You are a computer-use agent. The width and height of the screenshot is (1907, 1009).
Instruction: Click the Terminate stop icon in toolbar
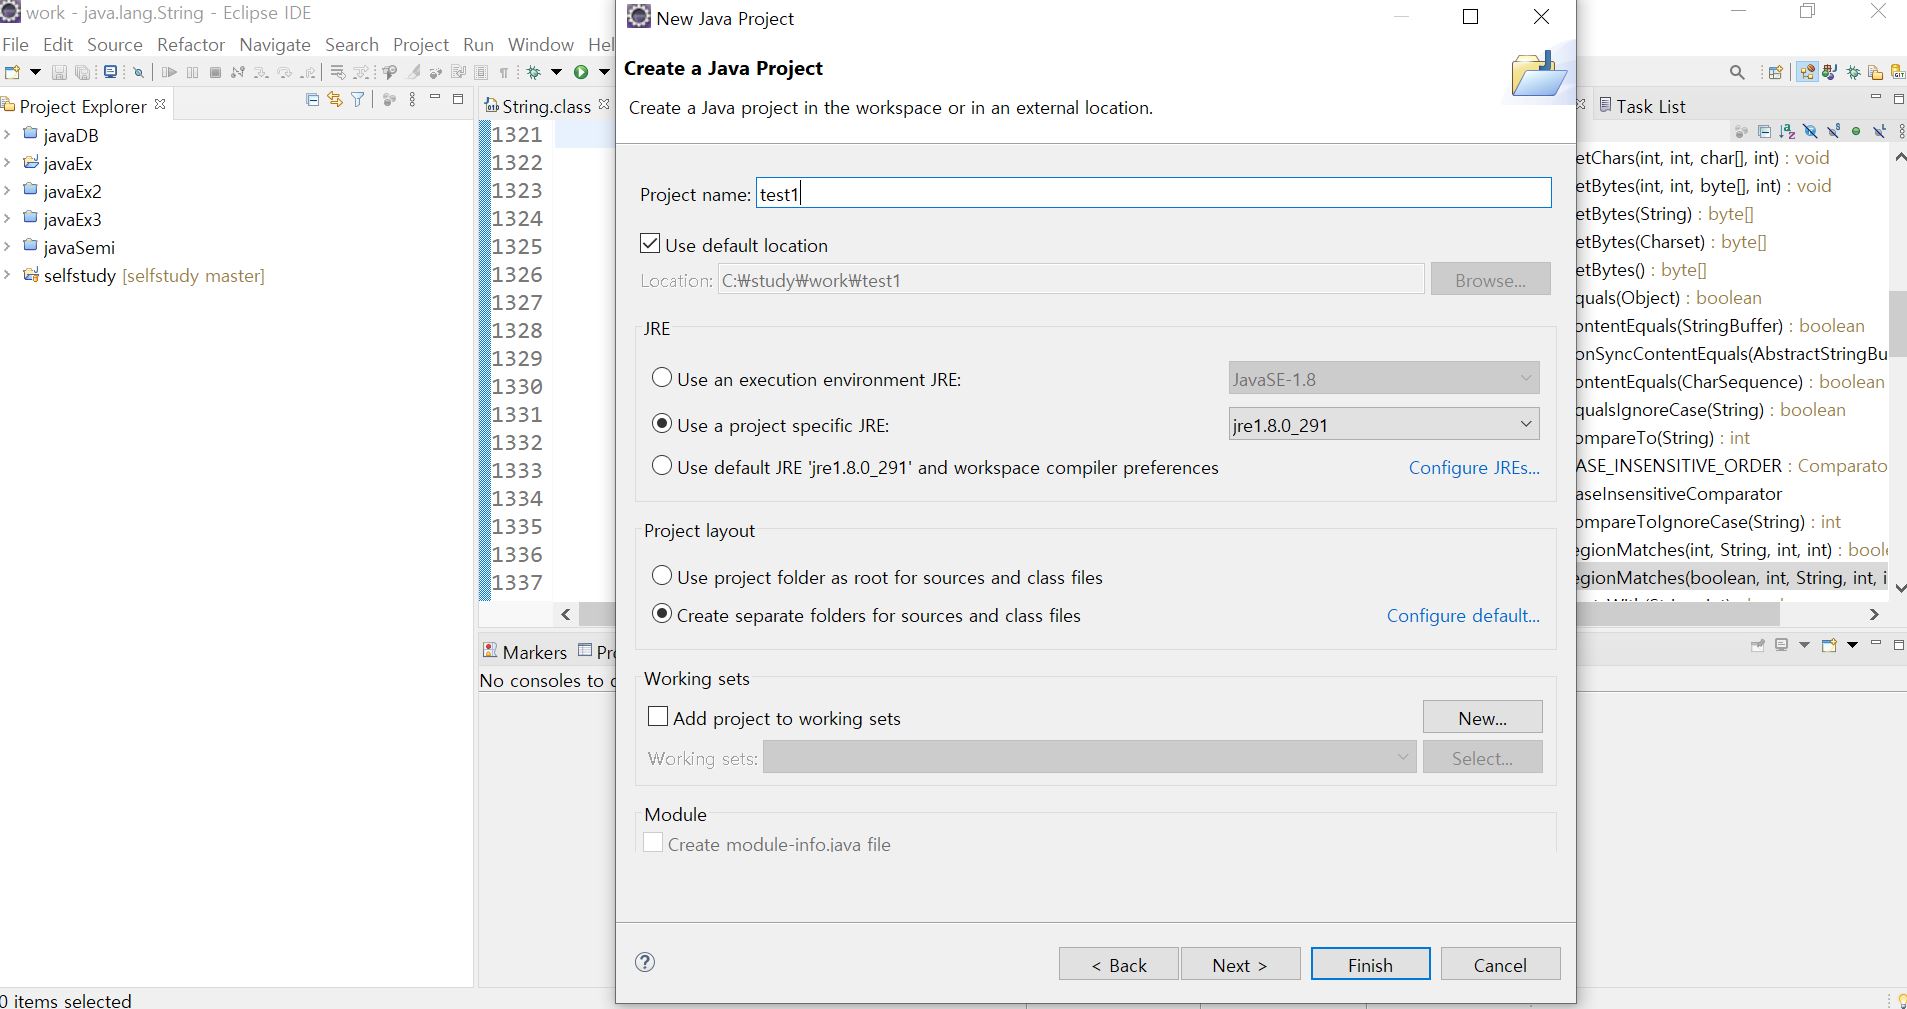[215, 72]
